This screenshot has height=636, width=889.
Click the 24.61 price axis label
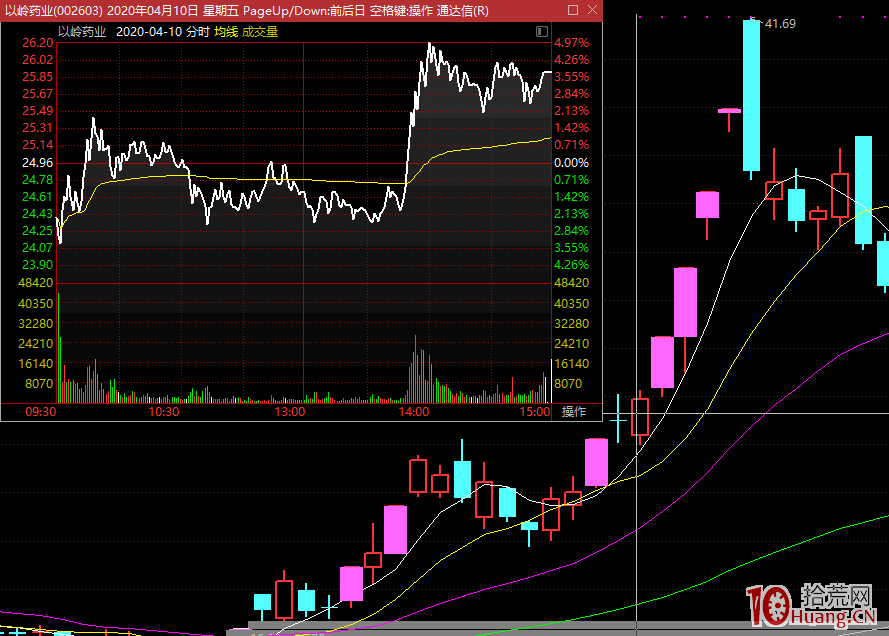pyautogui.click(x=38, y=197)
